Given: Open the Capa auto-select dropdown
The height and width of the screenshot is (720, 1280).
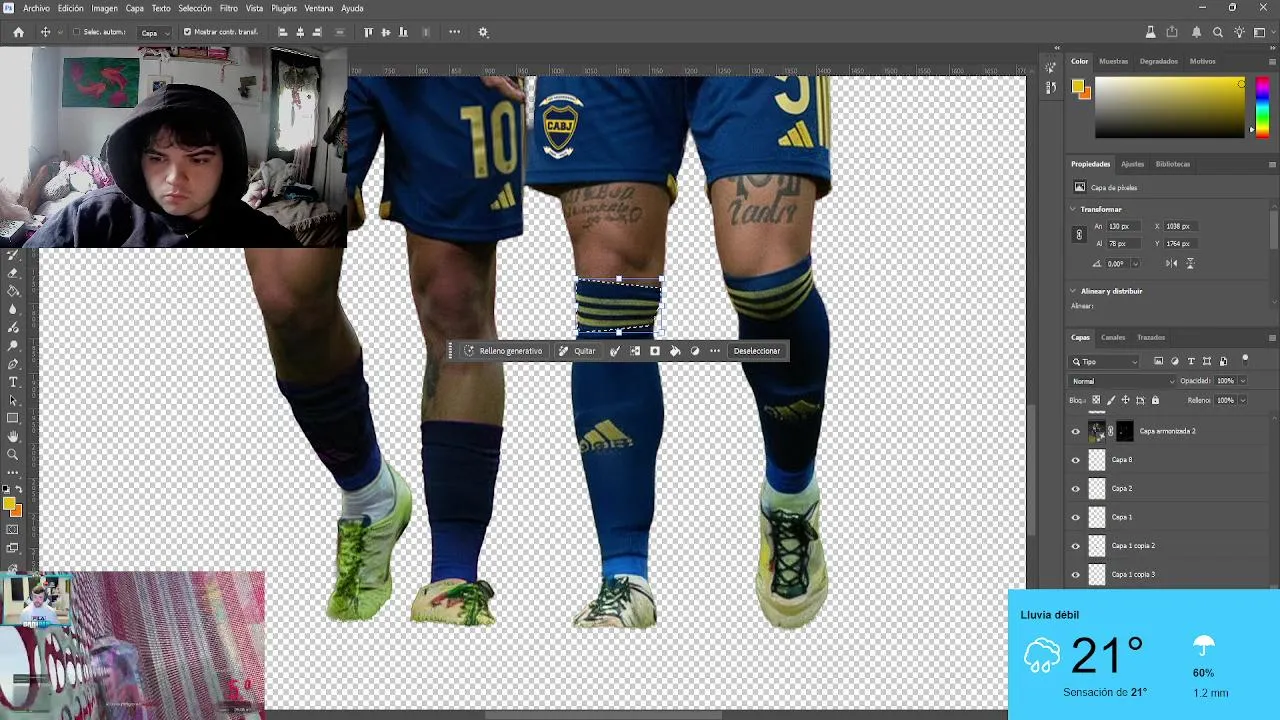Looking at the screenshot, I should [154, 32].
